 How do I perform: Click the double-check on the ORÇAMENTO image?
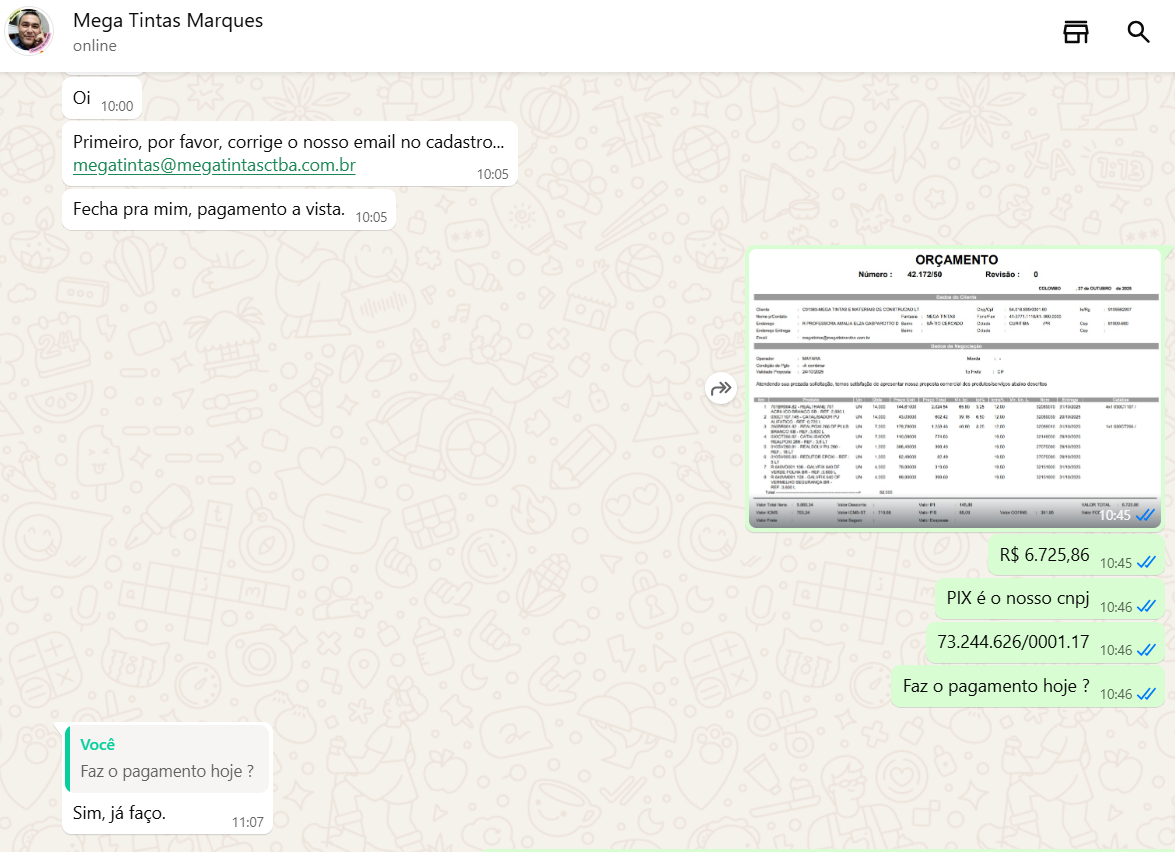pos(1146,515)
